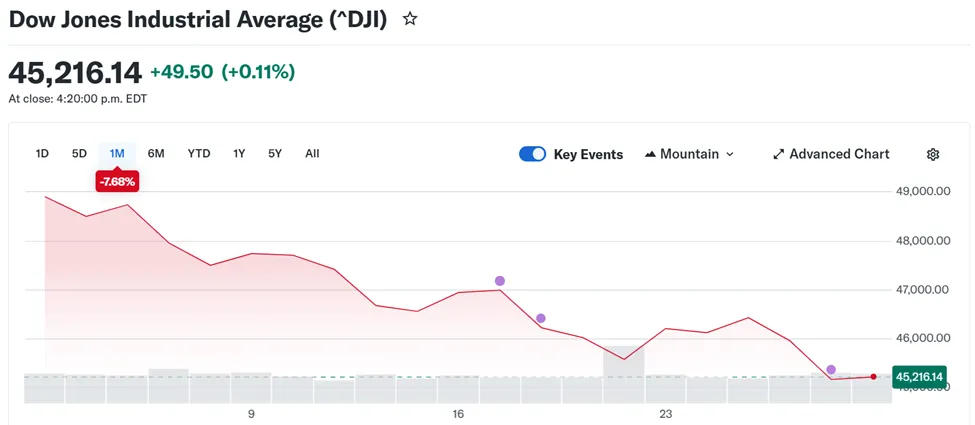Screen dimensions: 975x425
Task: Click the 48,000.00 axis label
Action: click(922, 241)
